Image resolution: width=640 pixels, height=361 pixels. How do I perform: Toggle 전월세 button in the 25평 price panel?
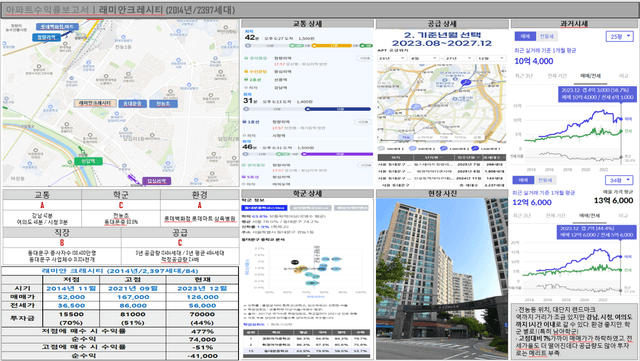(x=547, y=36)
